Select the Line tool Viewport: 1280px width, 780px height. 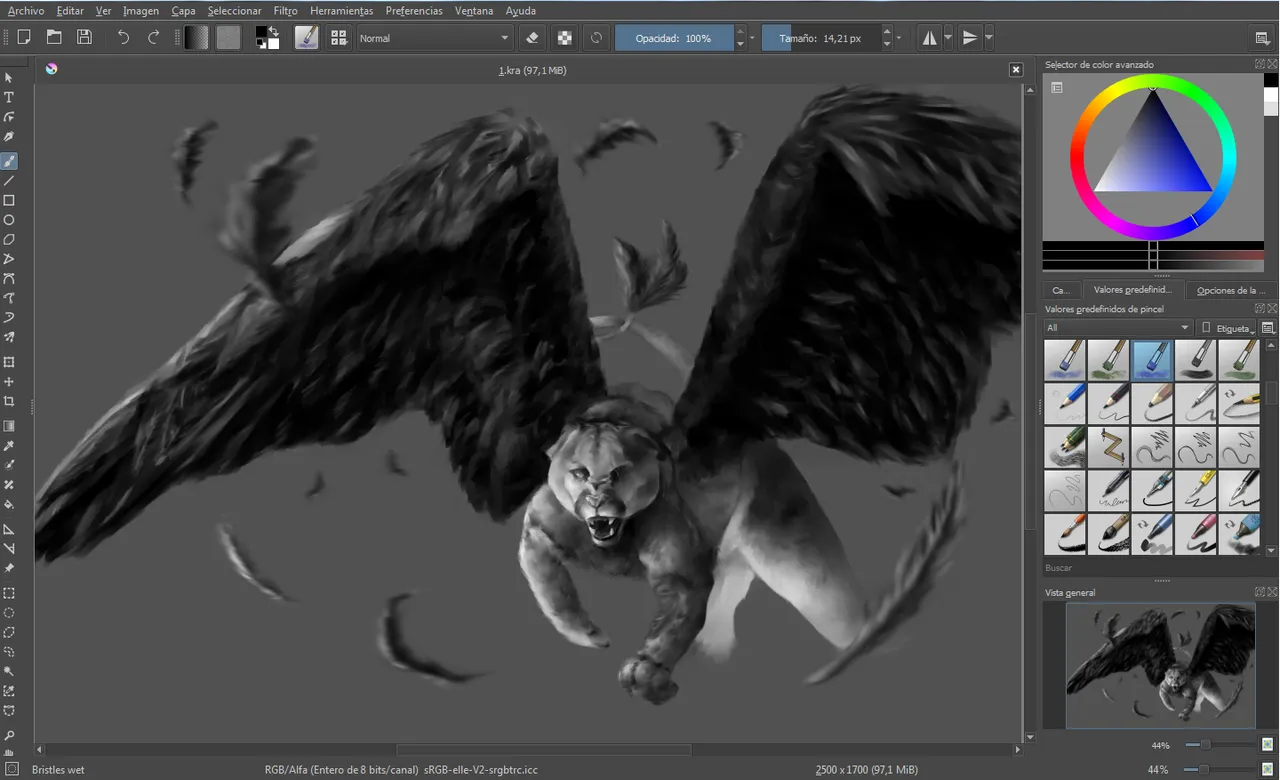coord(9,181)
